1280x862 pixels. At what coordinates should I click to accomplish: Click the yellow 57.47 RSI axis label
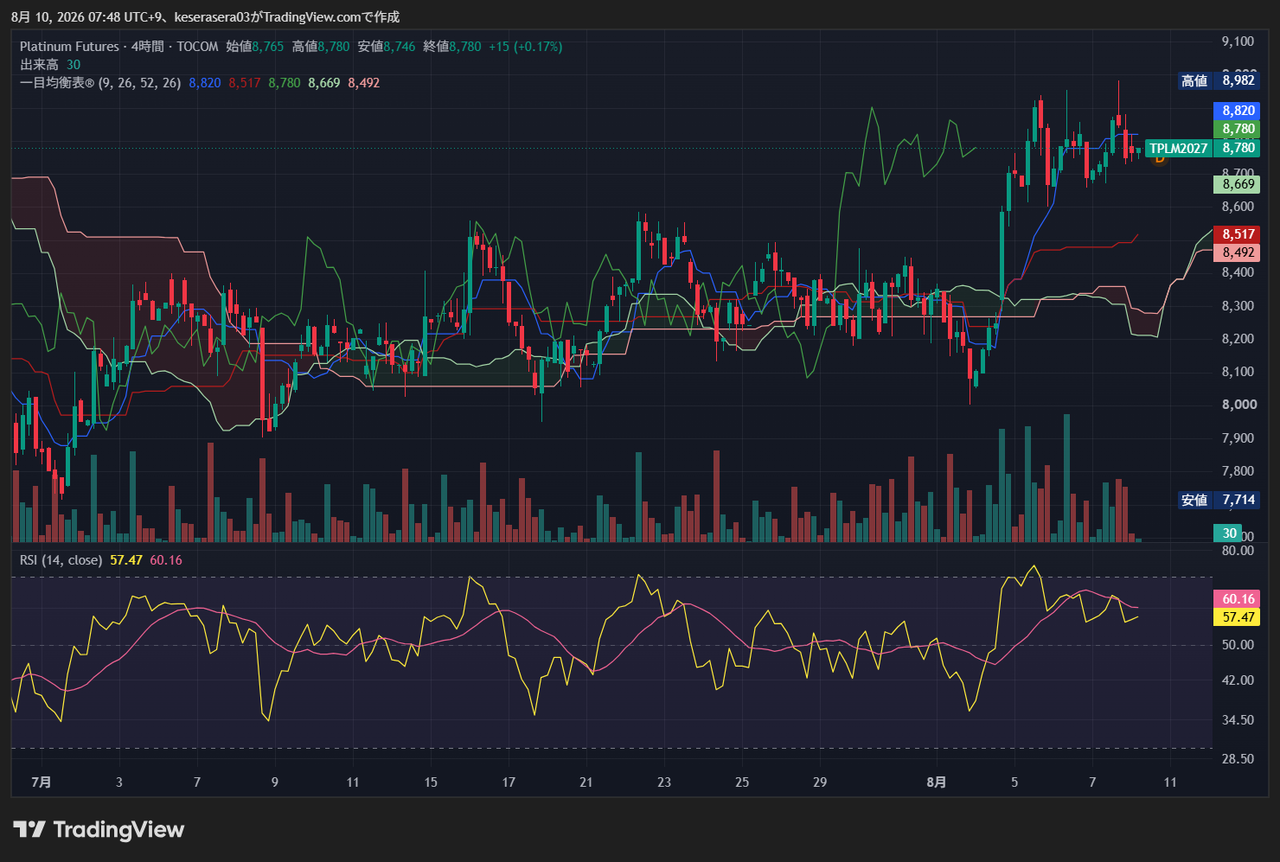click(x=1238, y=618)
